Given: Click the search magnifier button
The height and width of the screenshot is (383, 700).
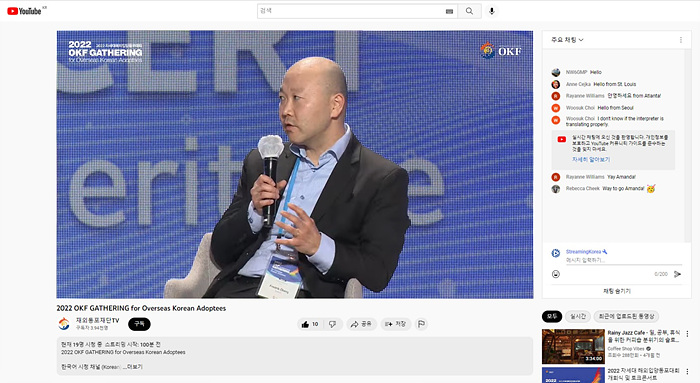Looking at the screenshot, I should point(469,11).
